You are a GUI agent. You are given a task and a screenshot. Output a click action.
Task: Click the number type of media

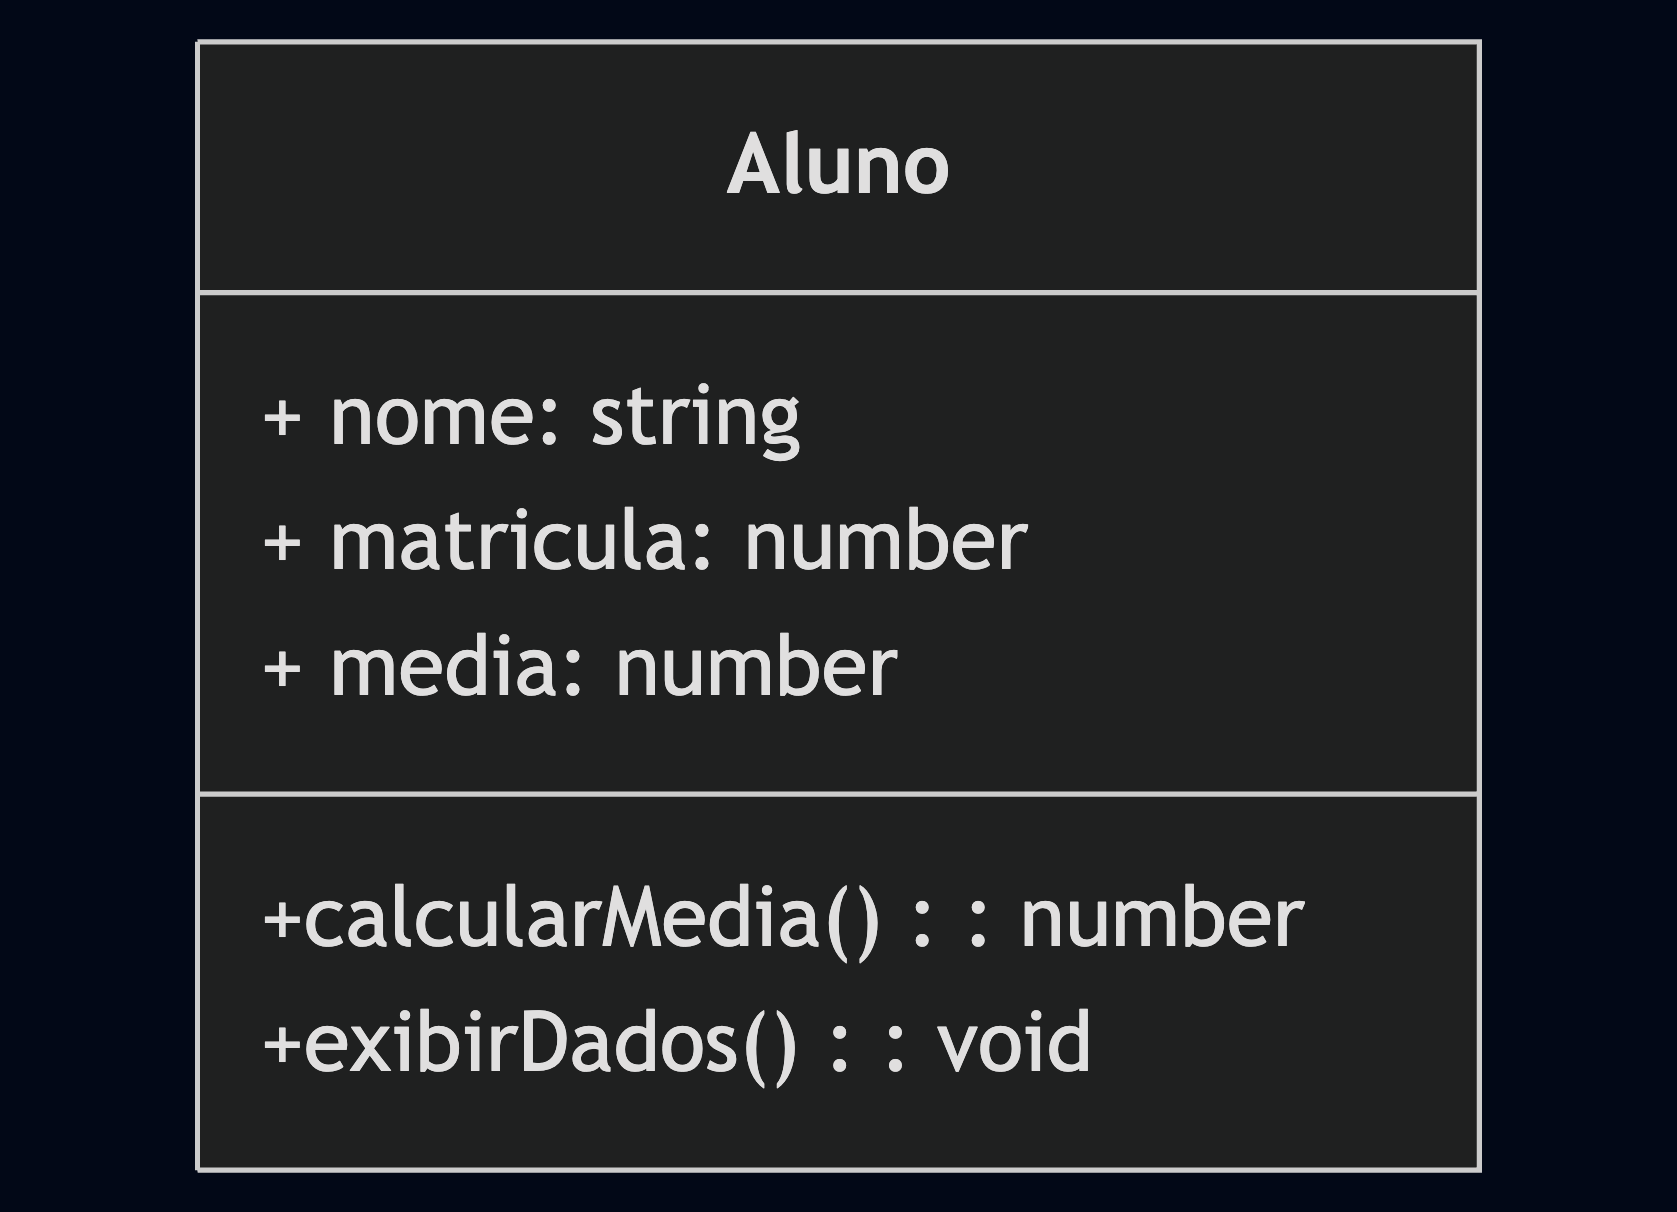[x=756, y=667]
